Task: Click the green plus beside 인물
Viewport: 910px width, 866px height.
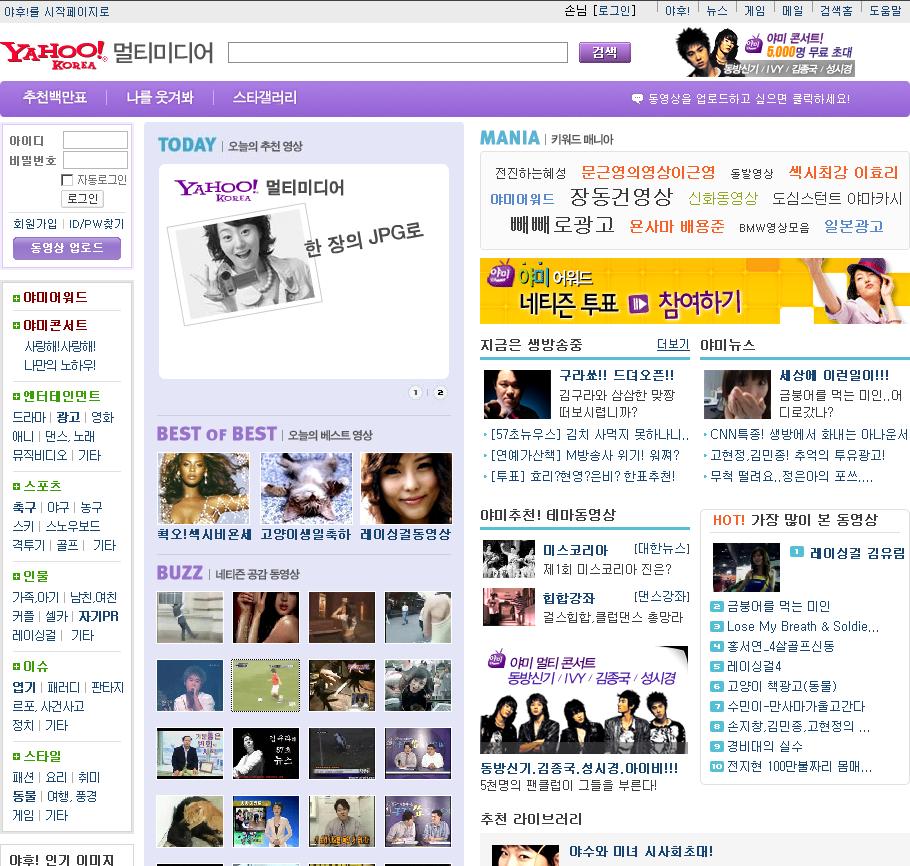Action: (16, 576)
